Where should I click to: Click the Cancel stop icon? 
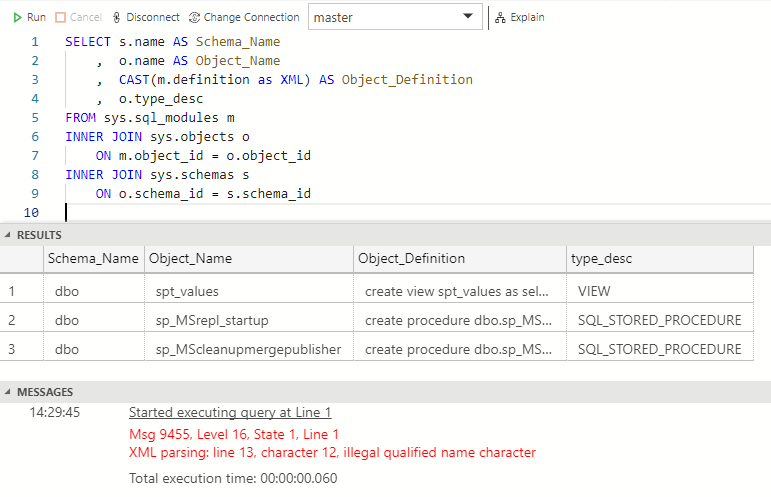[61, 17]
